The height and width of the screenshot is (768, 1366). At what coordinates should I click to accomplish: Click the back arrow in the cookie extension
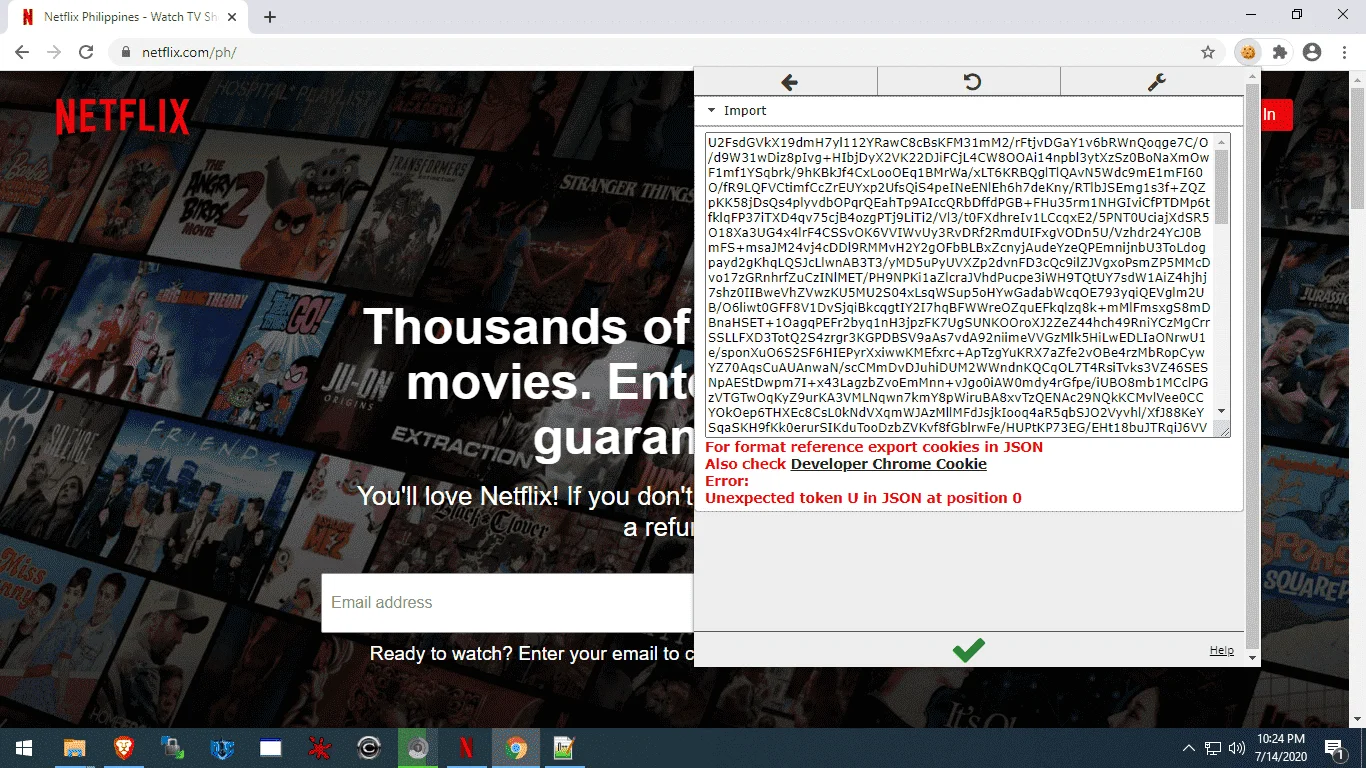pos(789,82)
